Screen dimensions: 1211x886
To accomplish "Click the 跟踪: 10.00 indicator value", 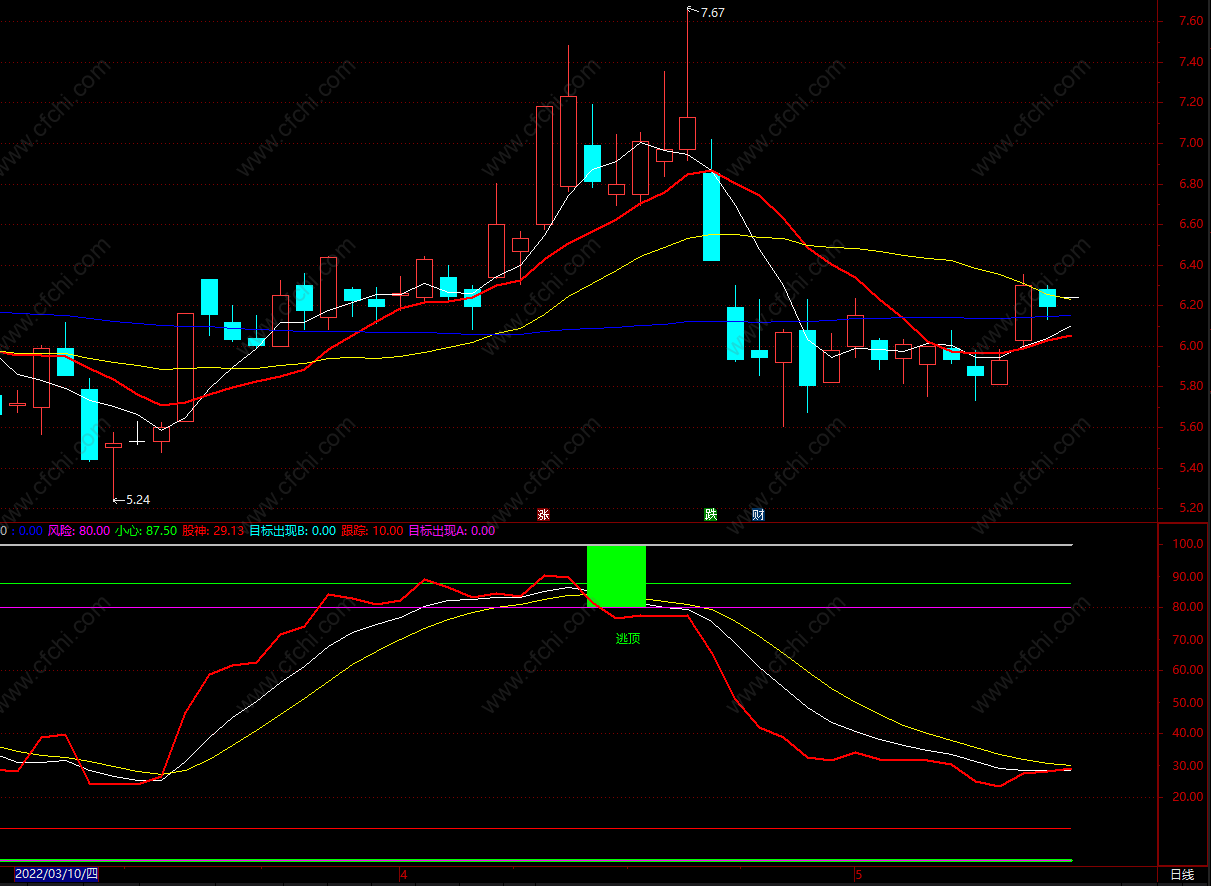I will point(372,531).
